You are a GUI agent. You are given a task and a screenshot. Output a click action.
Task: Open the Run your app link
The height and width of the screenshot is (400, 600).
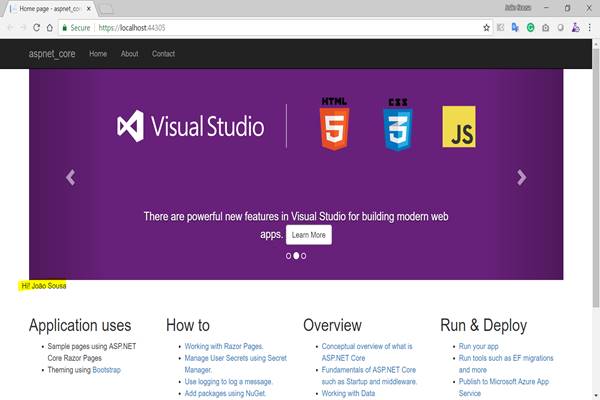coord(480,346)
